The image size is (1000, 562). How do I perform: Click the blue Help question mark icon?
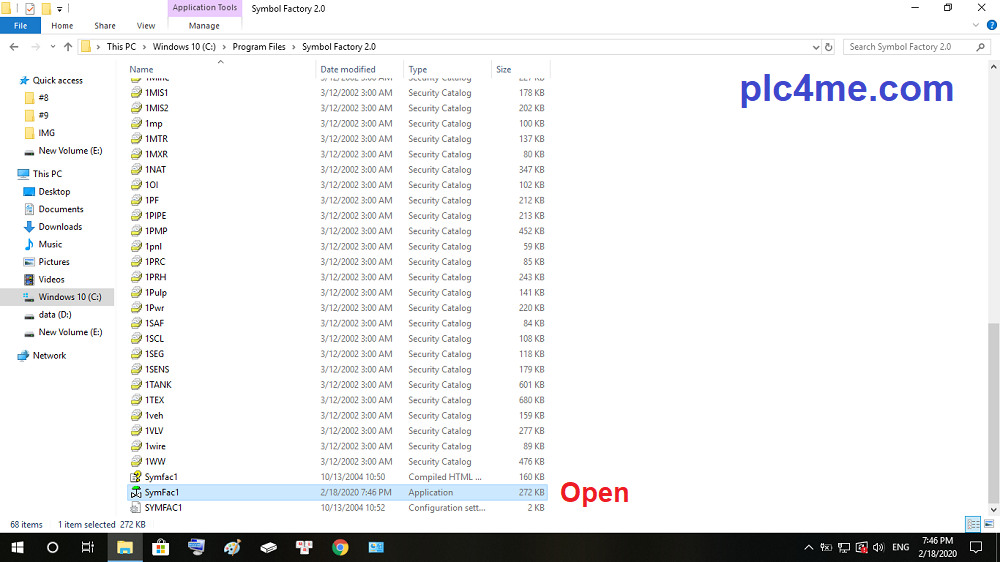click(x=991, y=26)
